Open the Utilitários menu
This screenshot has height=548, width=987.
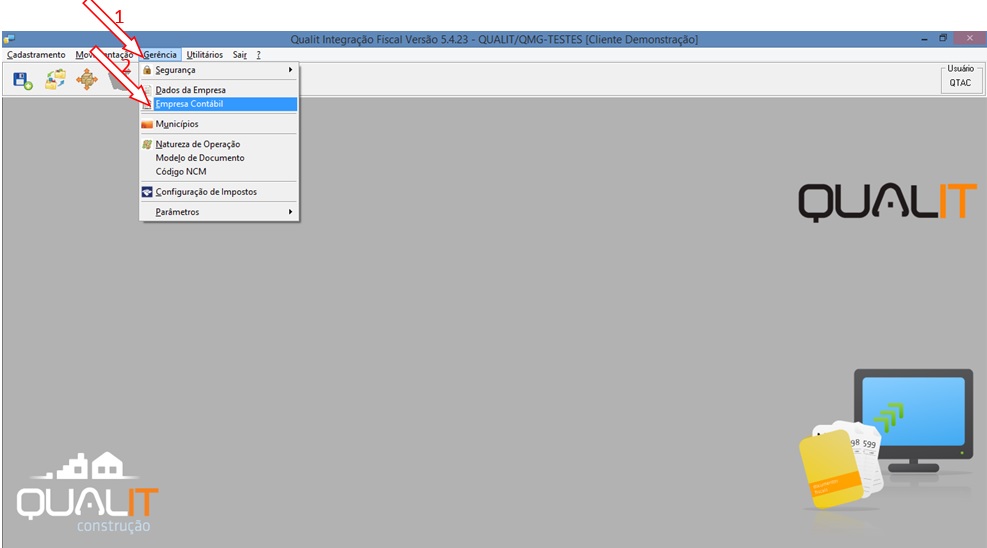click(x=205, y=55)
